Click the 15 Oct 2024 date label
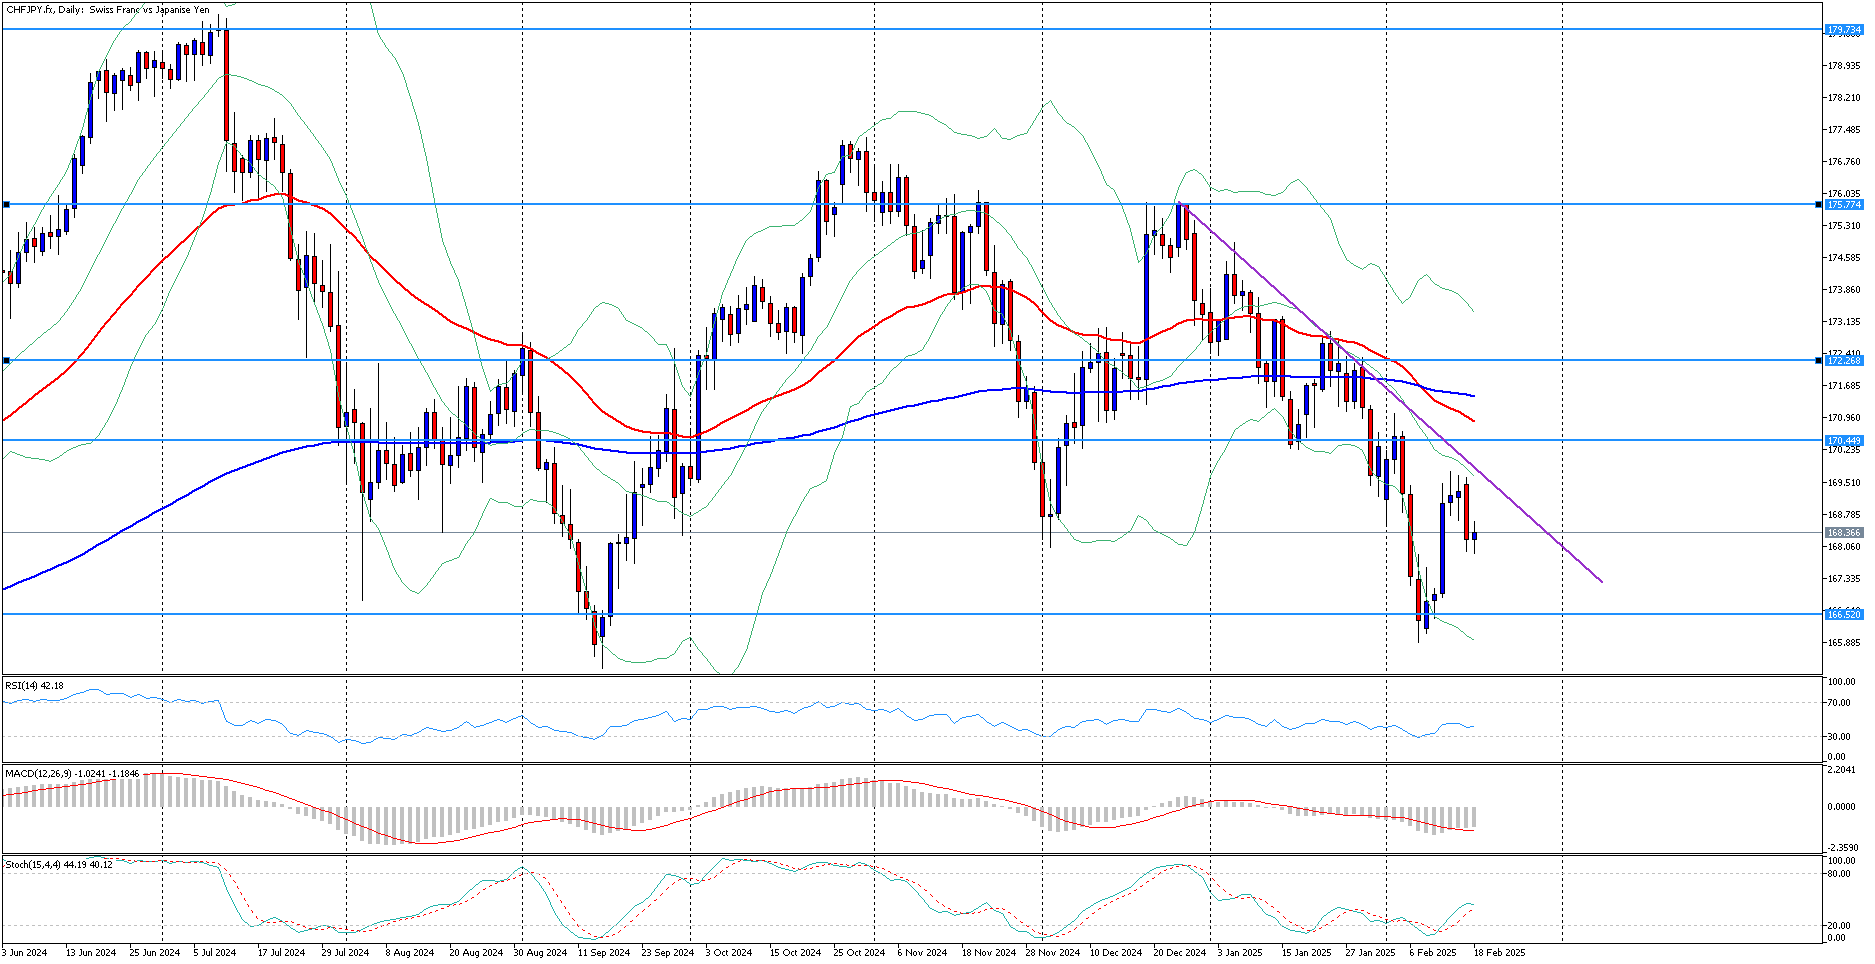The width and height of the screenshot is (1875, 964). (x=795, y=953)
